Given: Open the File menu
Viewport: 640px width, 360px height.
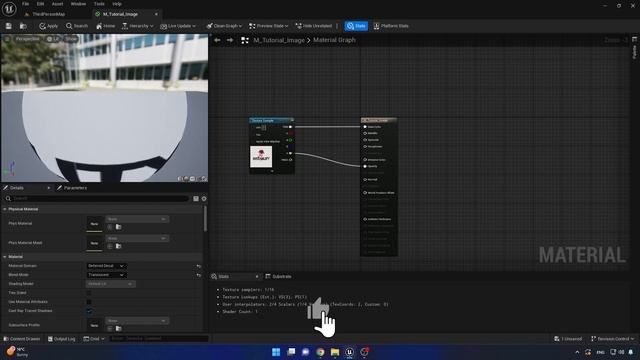Looking at the screenshot, I should click(25, 4).
